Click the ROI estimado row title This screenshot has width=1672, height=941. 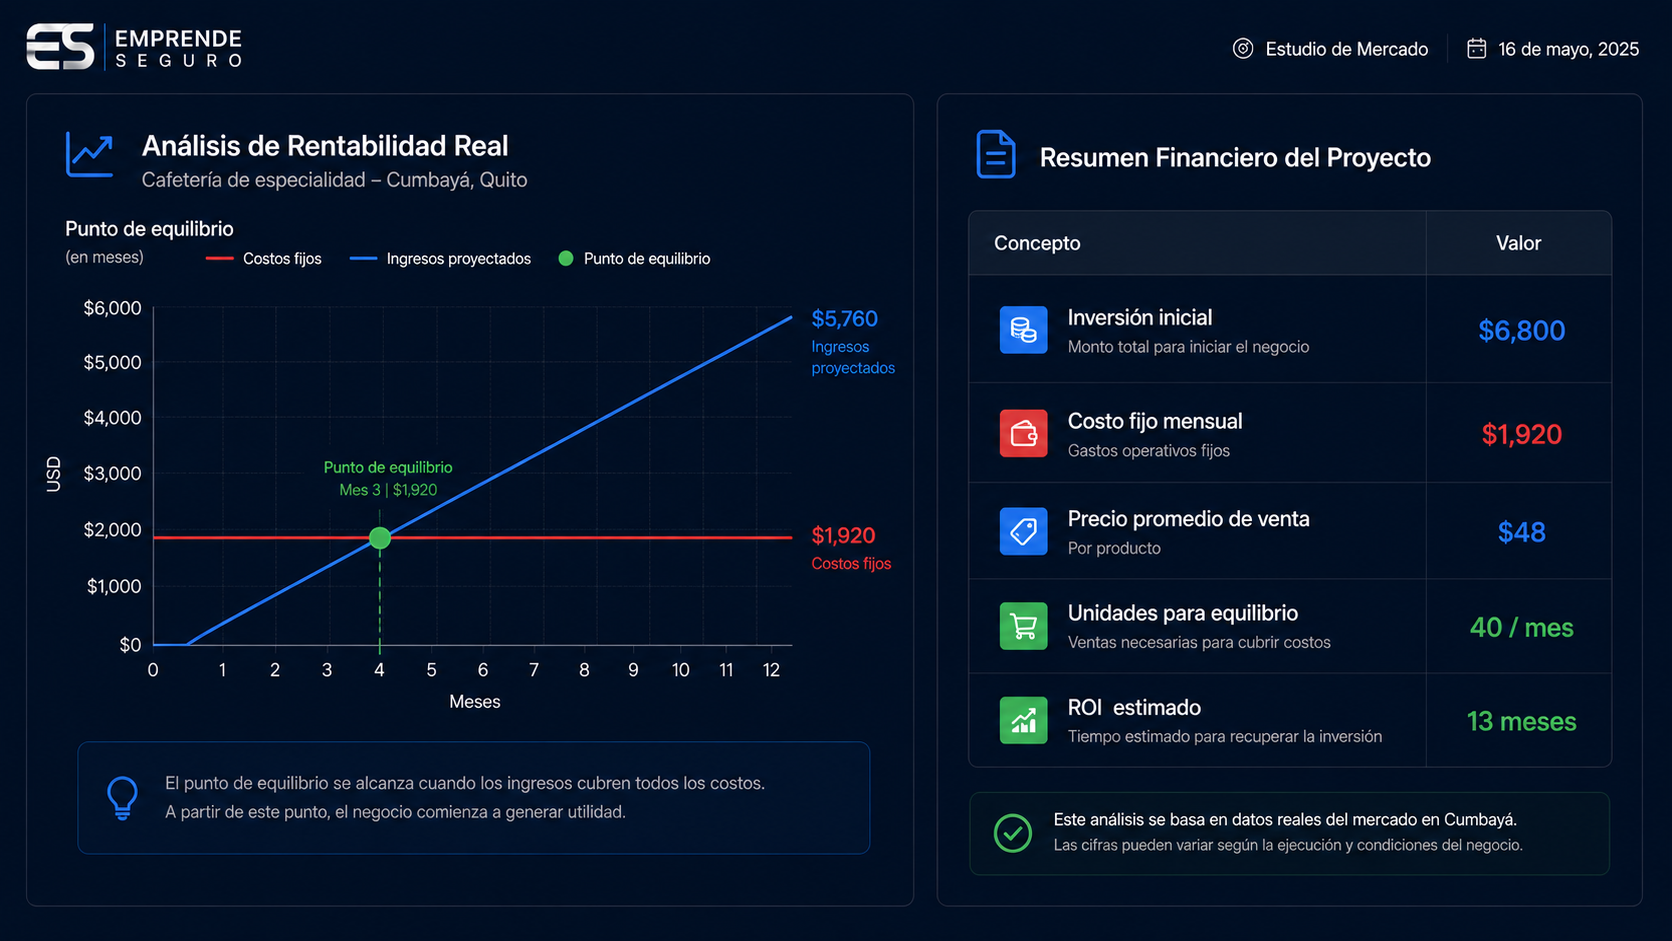pyautogui.click(x=1134, y=707)
